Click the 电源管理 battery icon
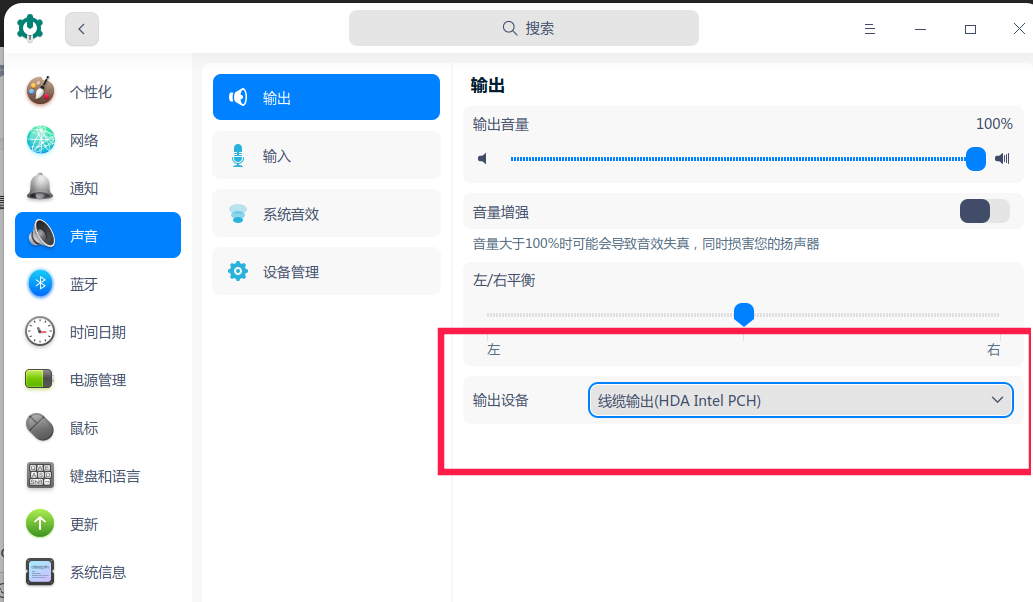 [x=39, y=379]
